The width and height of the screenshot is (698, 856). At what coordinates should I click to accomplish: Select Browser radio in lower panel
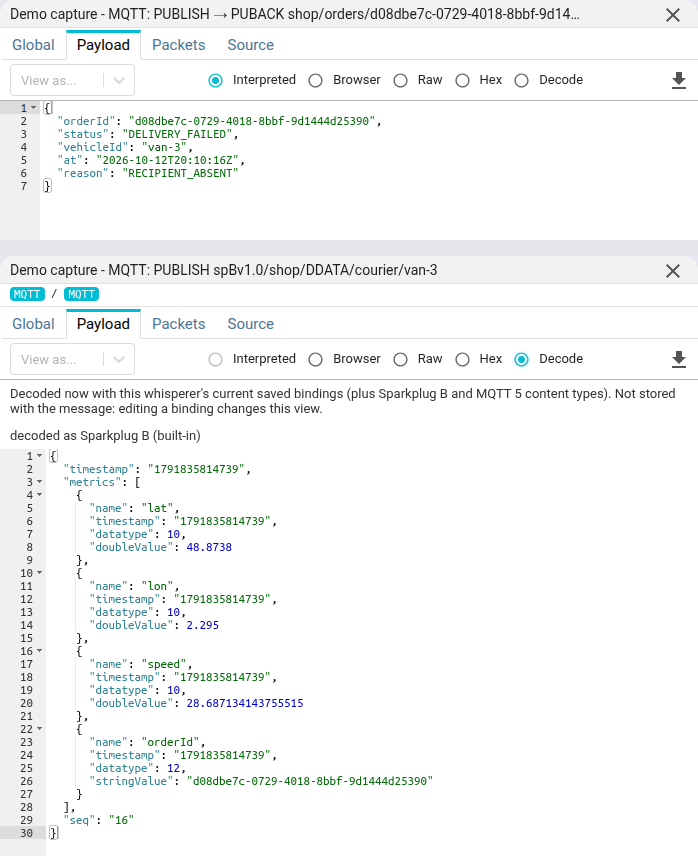coord(315,359)
